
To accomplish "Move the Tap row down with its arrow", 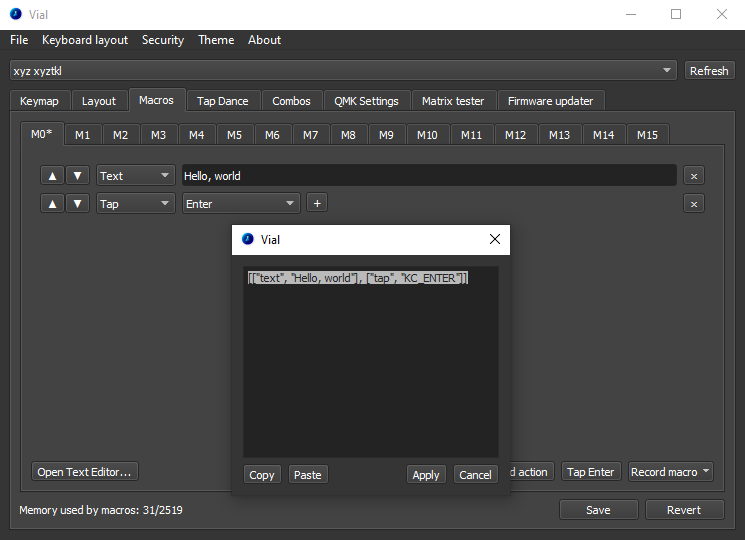I will pyautogui.click(x=77, y=204).
